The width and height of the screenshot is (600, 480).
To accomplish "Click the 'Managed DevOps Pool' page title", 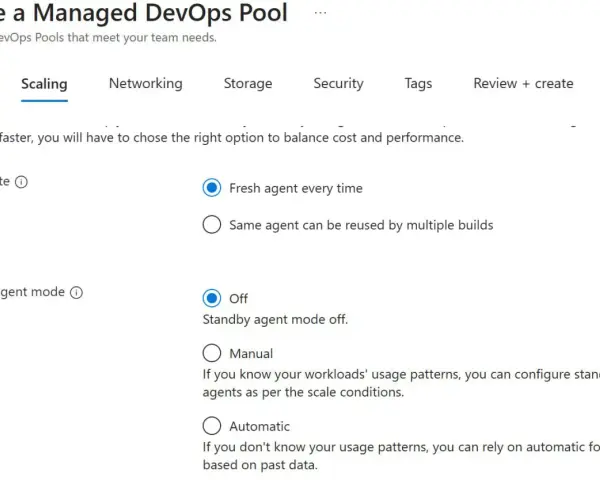I will [160, 13].
